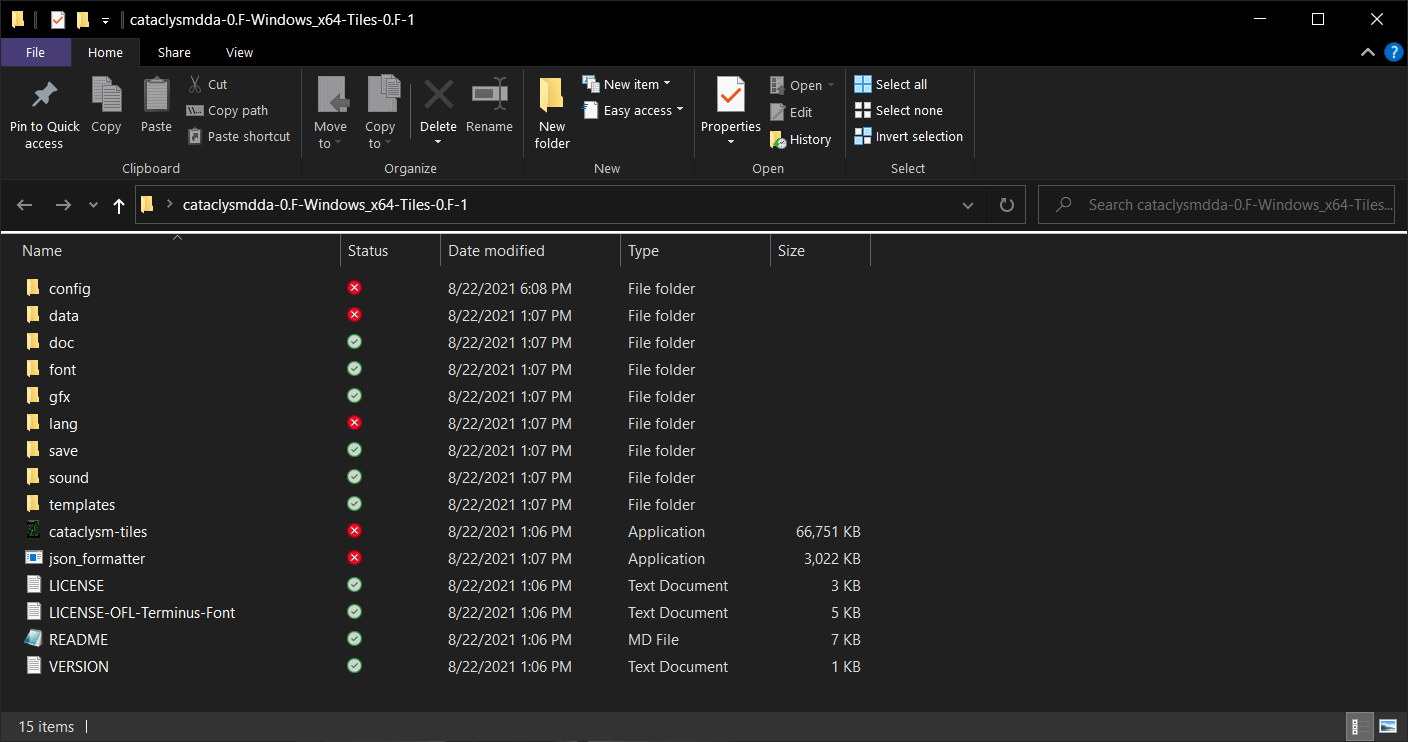Click Select all in ribbon
Screen dimensions: 1408x742
[x=891, y=85]
